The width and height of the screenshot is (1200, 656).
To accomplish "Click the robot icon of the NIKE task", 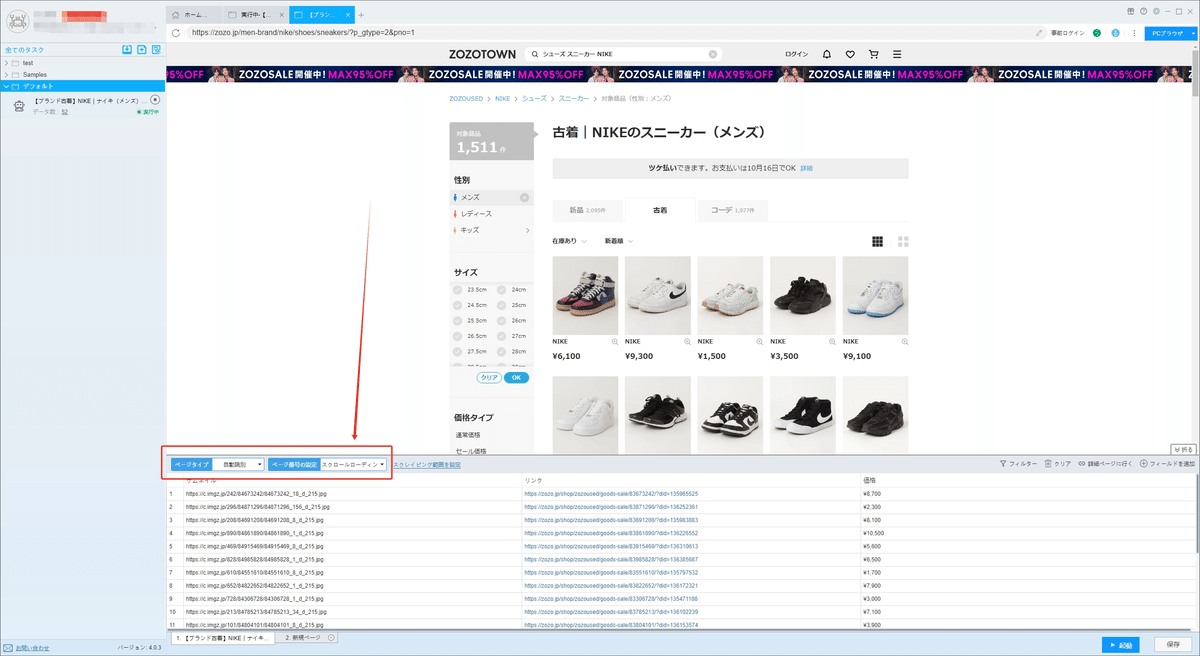I will click(19, 106).
